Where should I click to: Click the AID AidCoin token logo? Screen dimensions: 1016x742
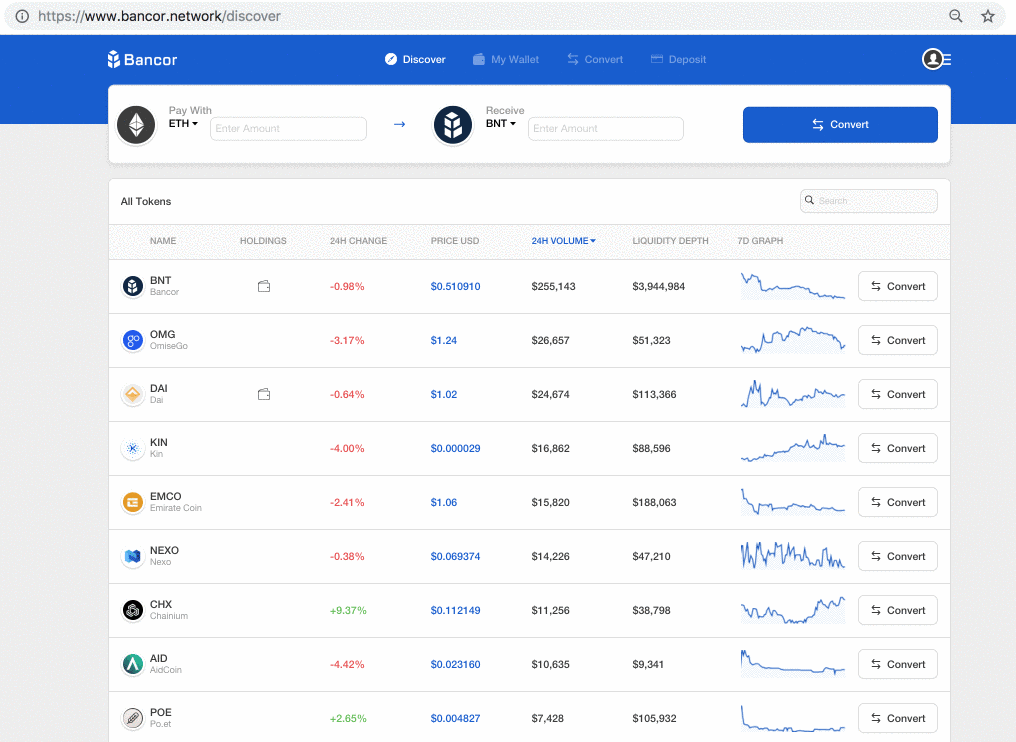(x=133, y=664)
